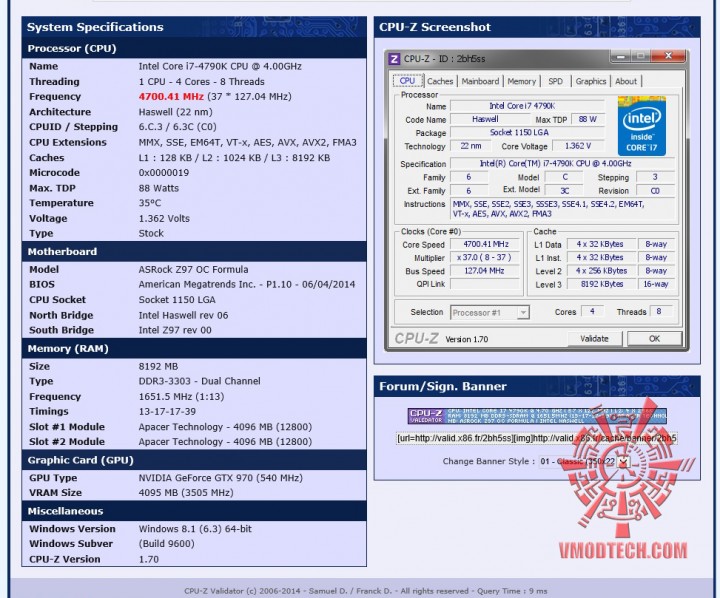Click 'Haswell (22 nm)' architecture value
This screenshot has height=598, width=720.
coord(175,112)
